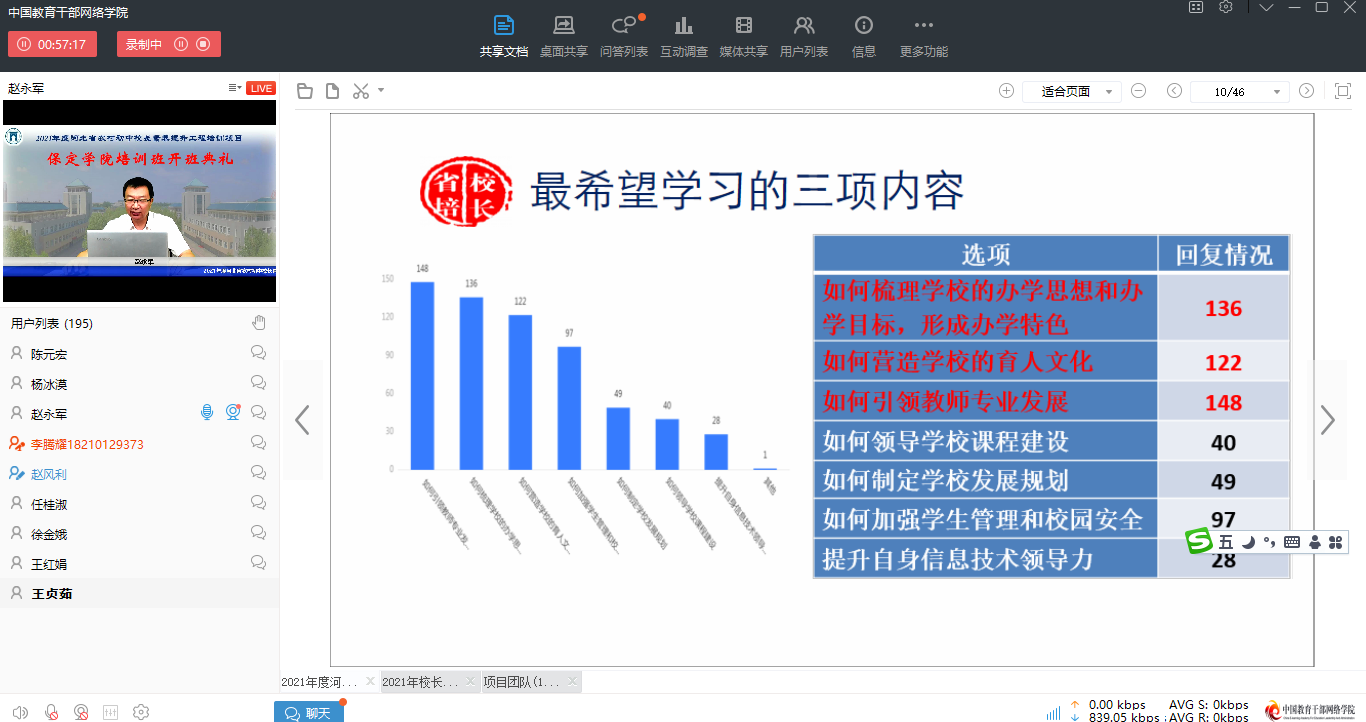The height and width of the screenshot is (722, 1366).
Task: Enter fullscreen mode for the document
Action: coord(1343,91)
